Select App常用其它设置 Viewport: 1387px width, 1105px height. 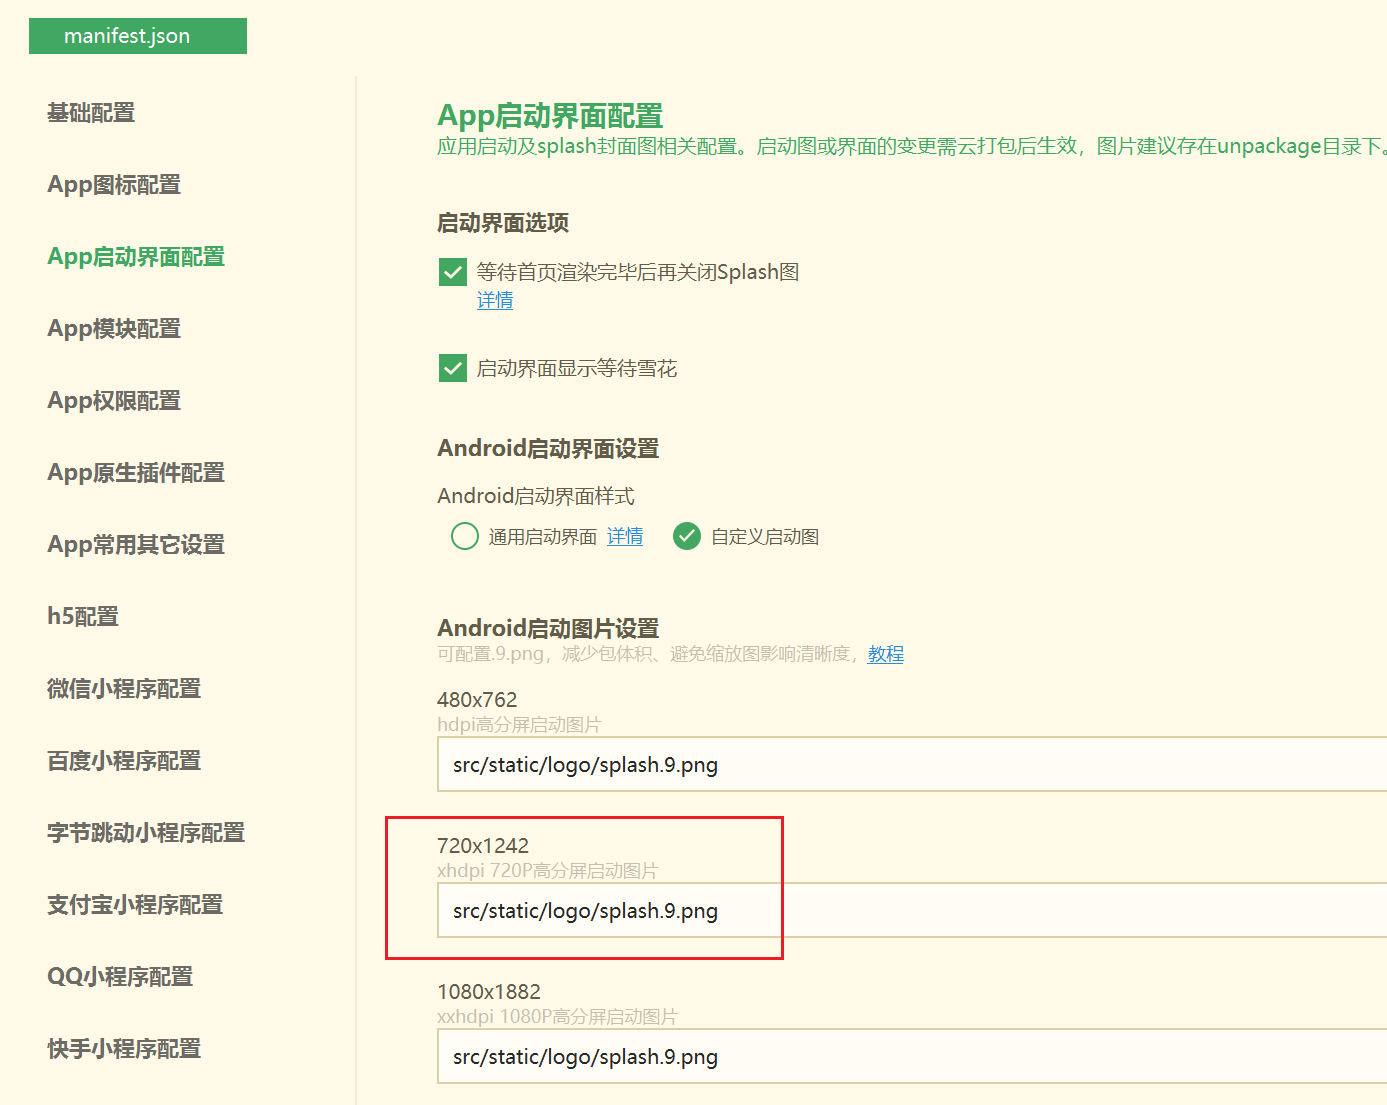click(x=135, y=544)
